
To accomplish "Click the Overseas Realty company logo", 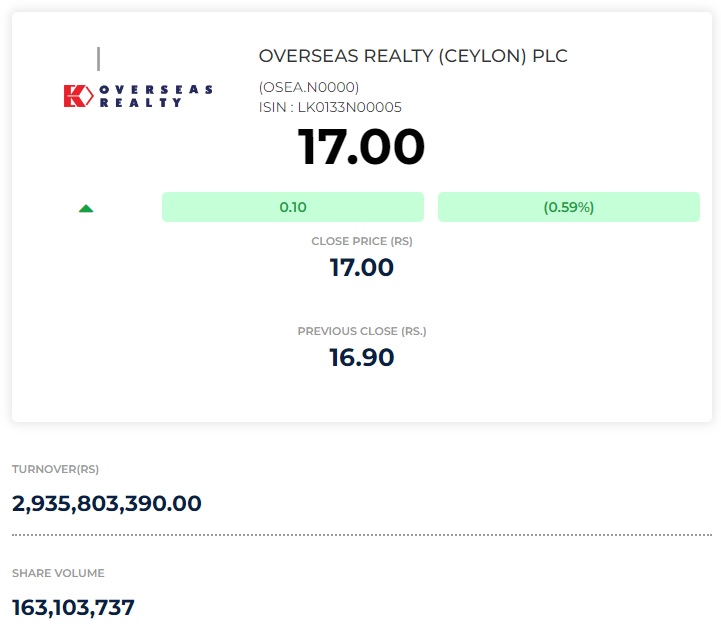I will pos(138,96).
